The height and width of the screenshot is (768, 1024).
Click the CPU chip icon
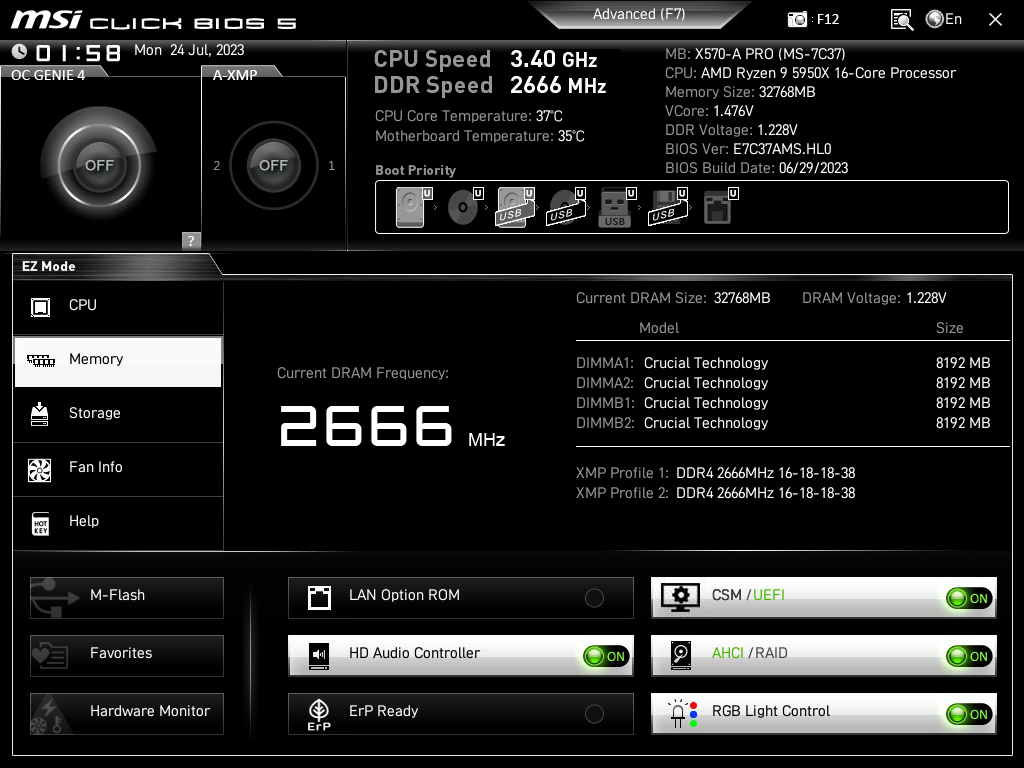(40, 306)
